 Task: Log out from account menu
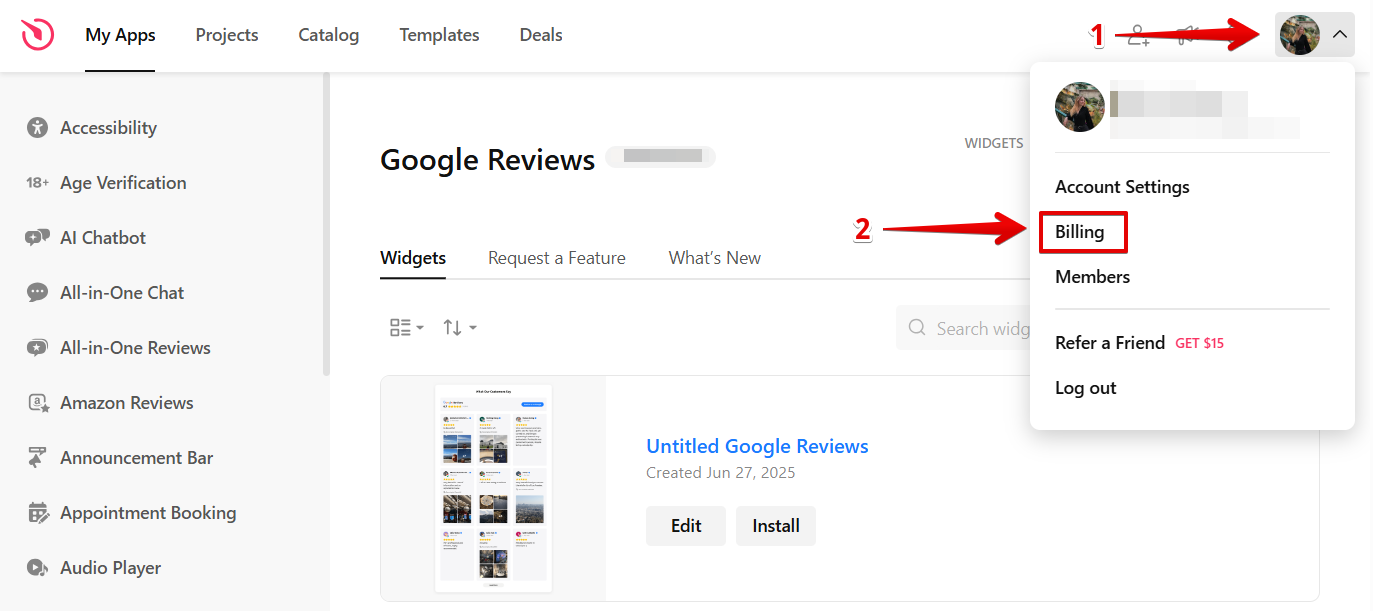1086,388
